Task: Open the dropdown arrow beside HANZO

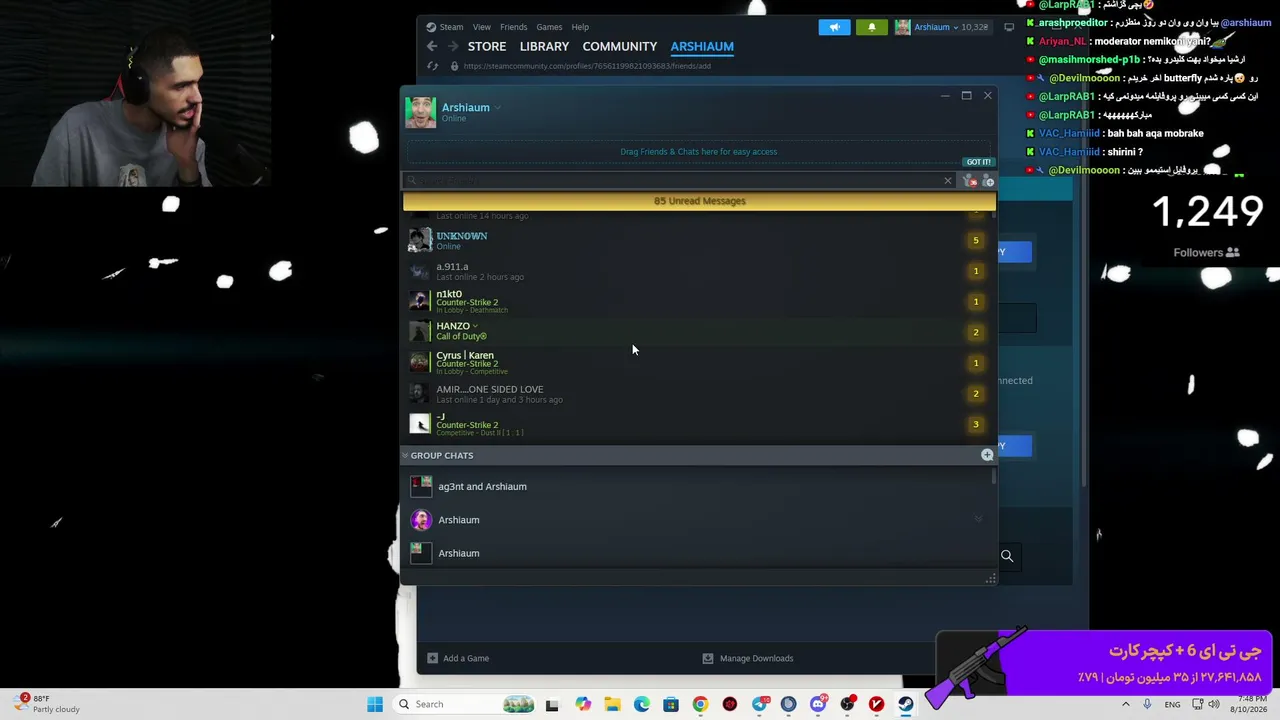Action: [x=475, y=326]
